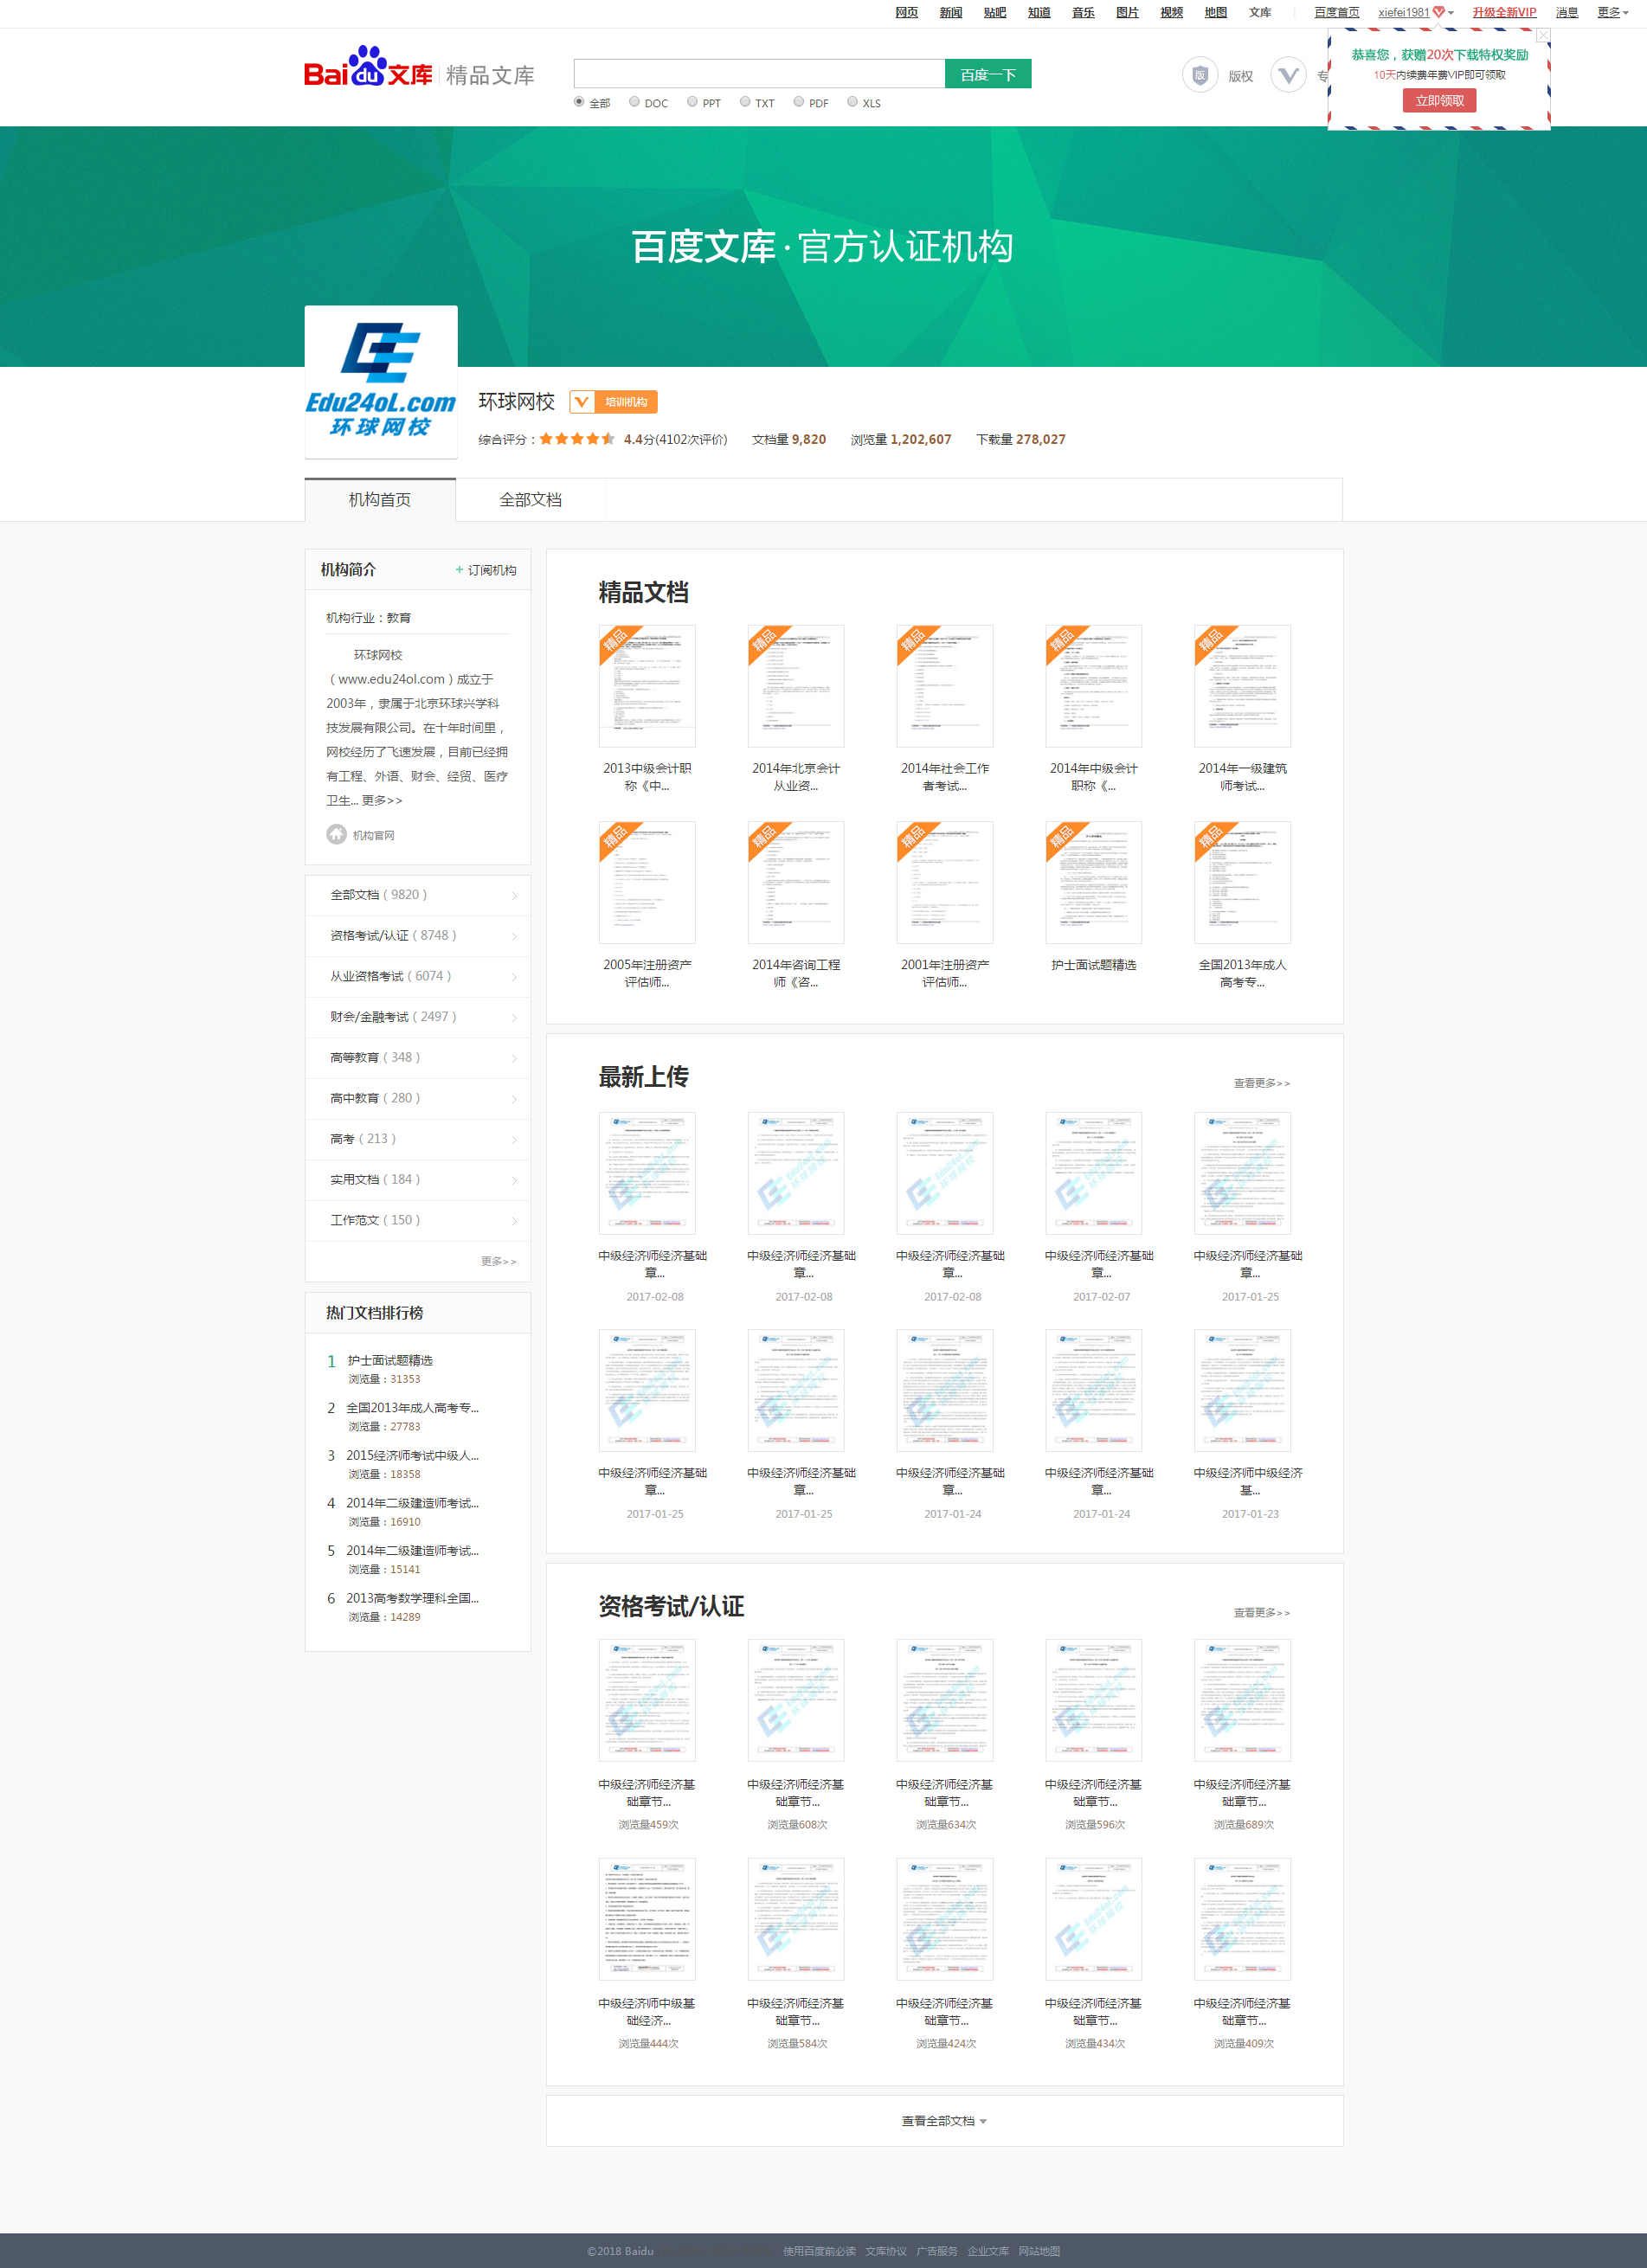Screen dimensions: 1647x2268
Task: Click 文库协议 footer link
Action: (x=886, y=2251)
